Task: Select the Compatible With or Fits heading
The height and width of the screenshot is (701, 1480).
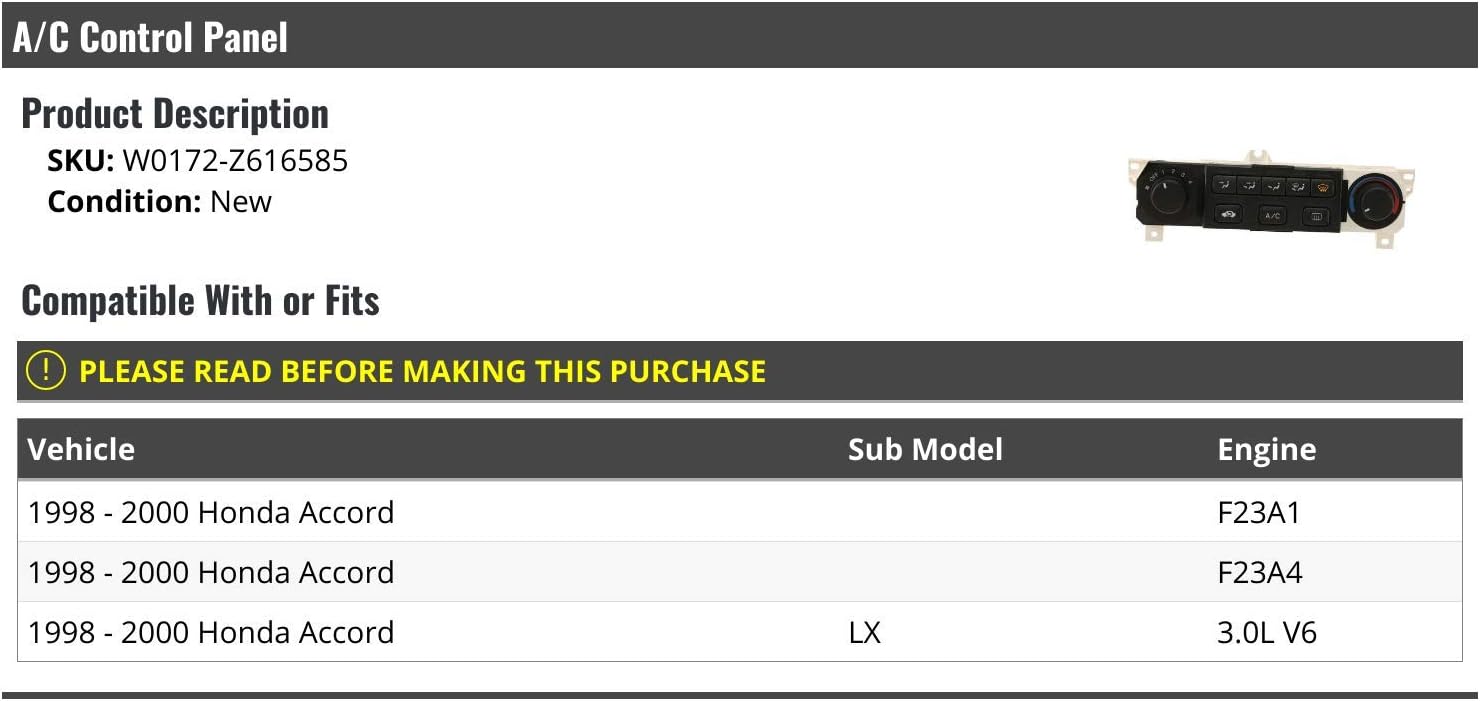Action: pyautogui.click(x=200, y=300)
